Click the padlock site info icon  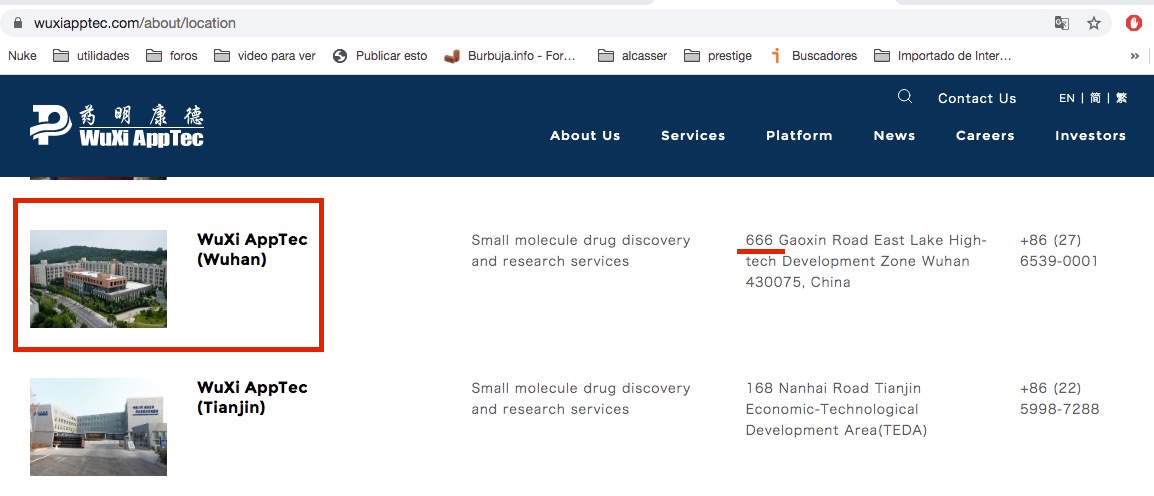tap(17, 22)
